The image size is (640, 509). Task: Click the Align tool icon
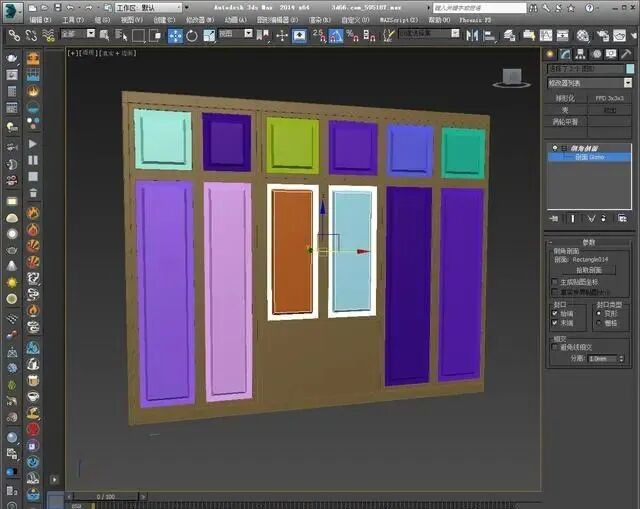[x=489, y=36]
